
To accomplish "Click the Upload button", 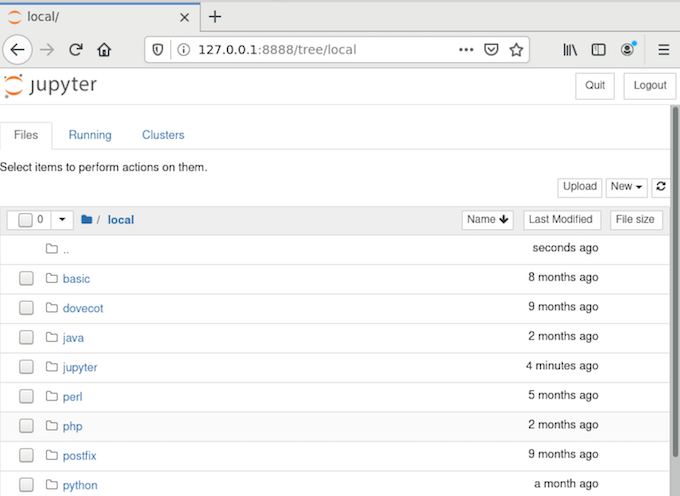I will pos(579,187).
